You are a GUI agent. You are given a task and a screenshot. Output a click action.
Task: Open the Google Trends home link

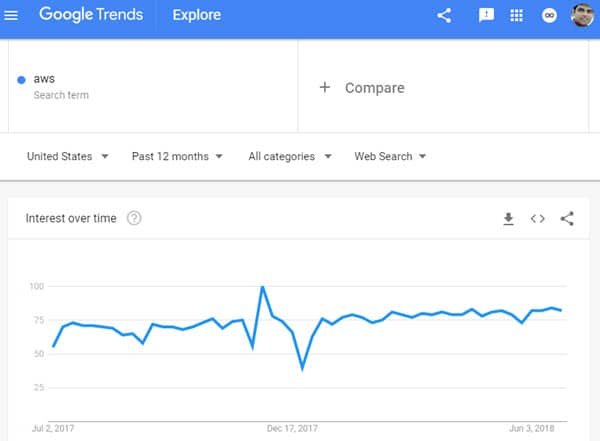tap(91, 15)
